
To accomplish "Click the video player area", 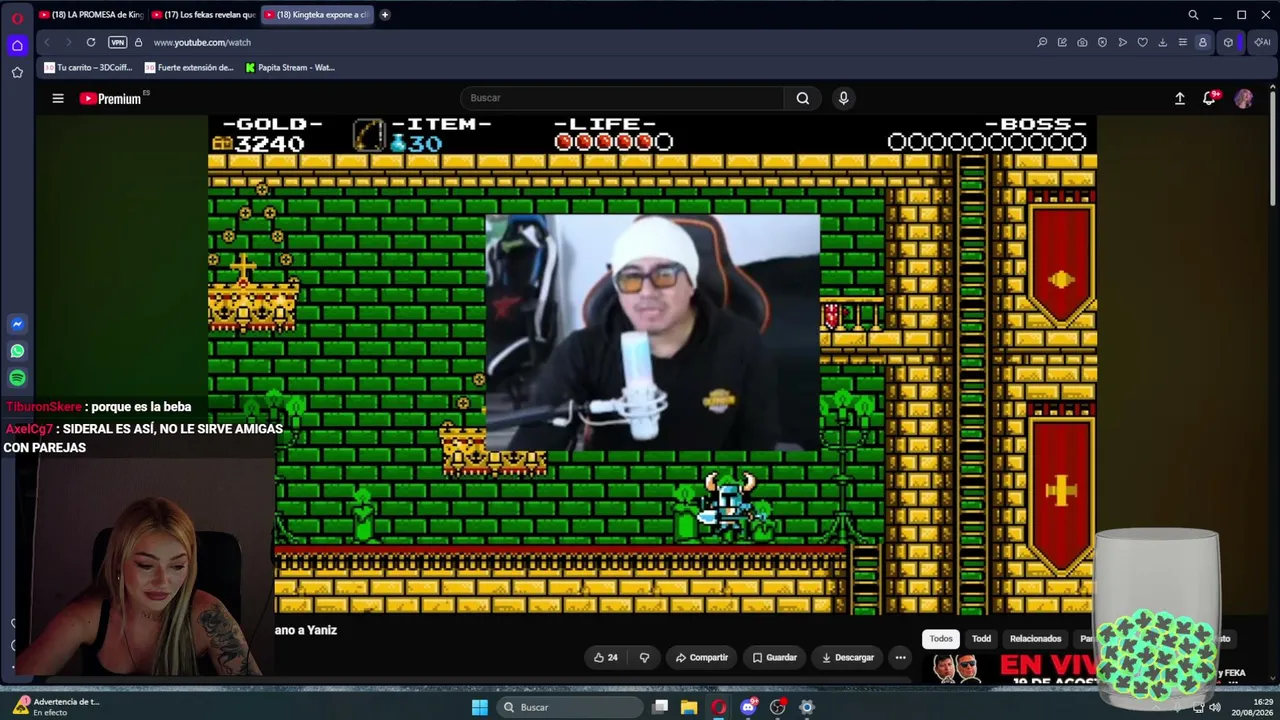I will (x=652, y=364).
